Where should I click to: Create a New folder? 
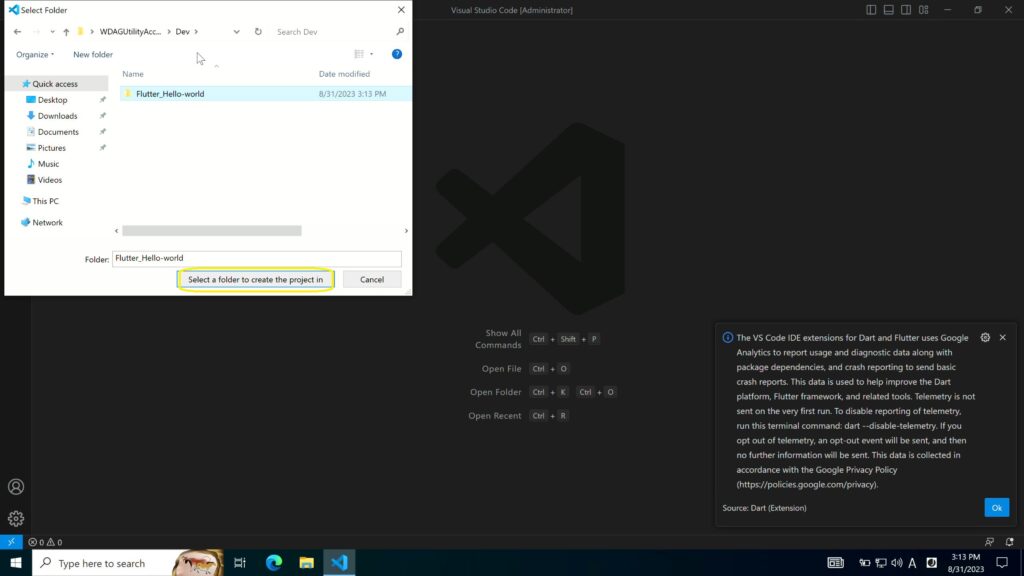pyautogui.click(x=93, y=54)
